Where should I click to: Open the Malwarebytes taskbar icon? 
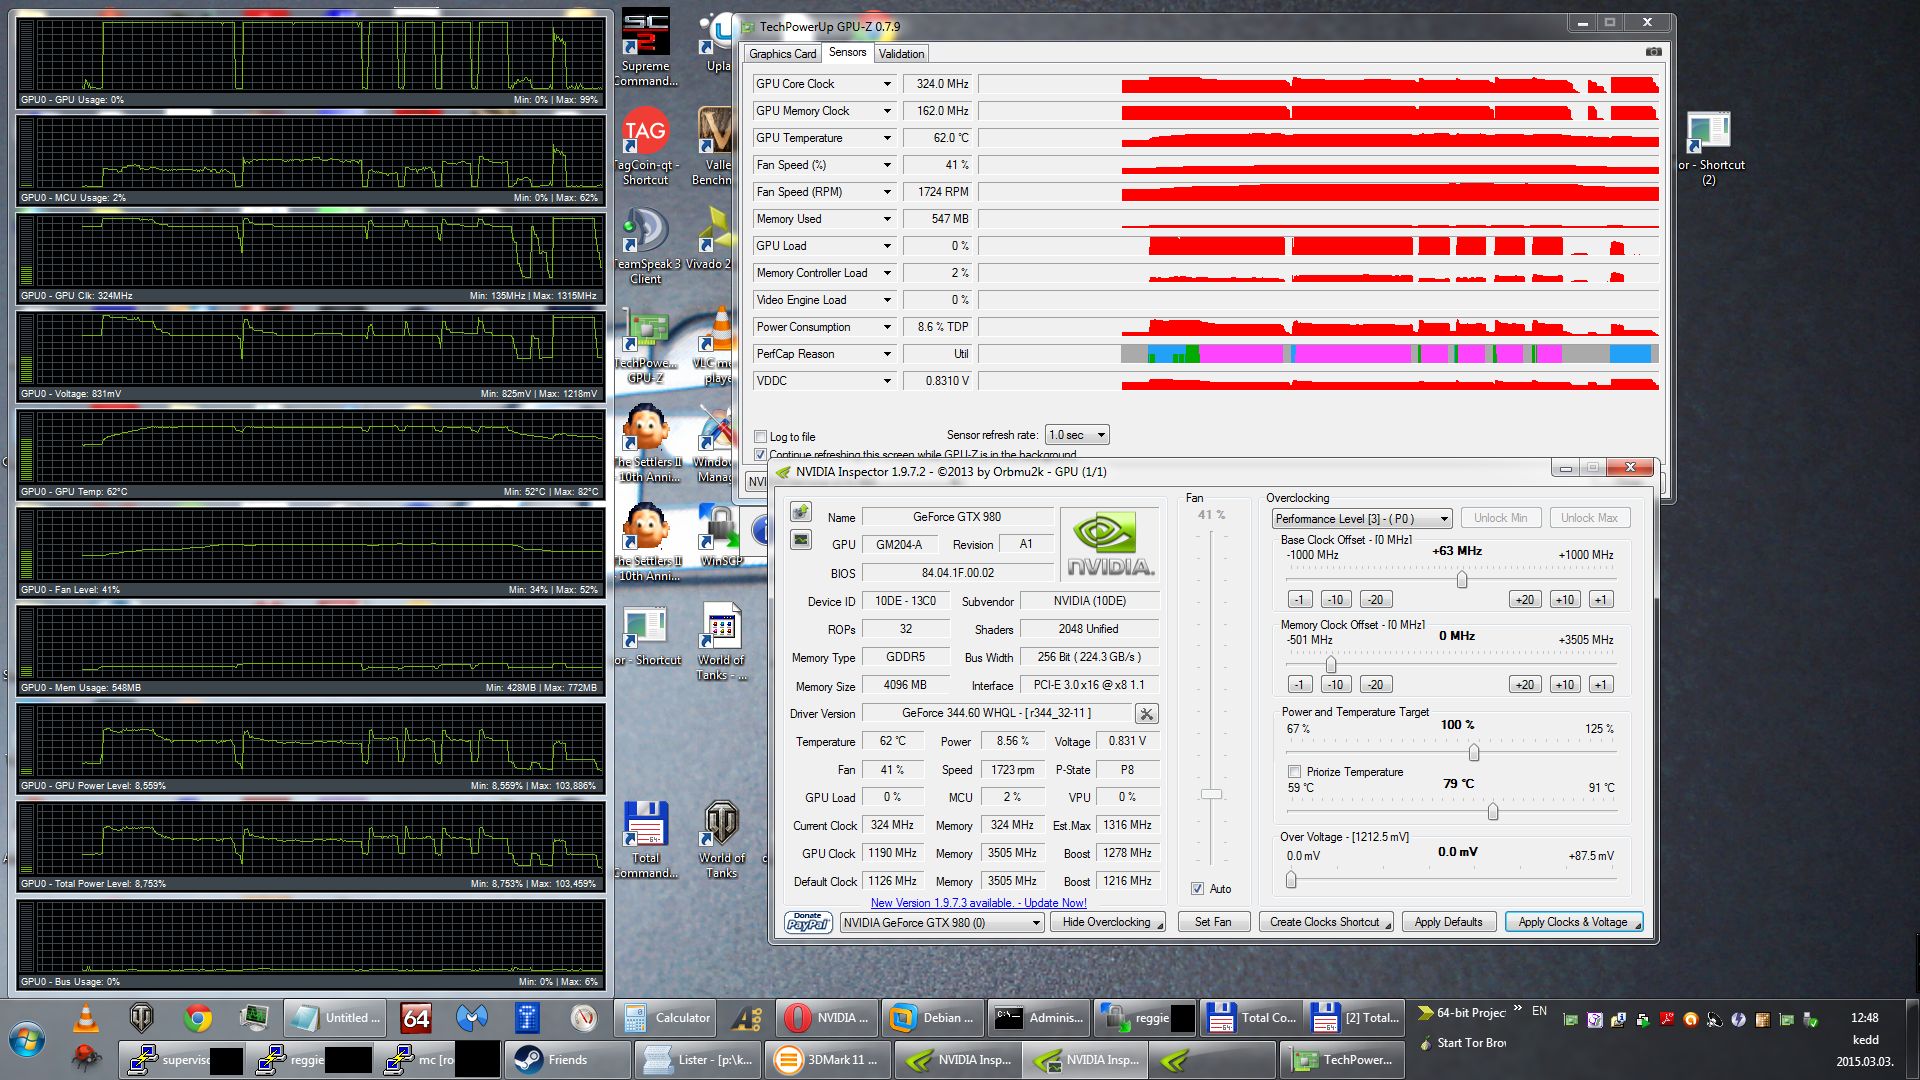pyautogui.click(x=471, y=1018)
